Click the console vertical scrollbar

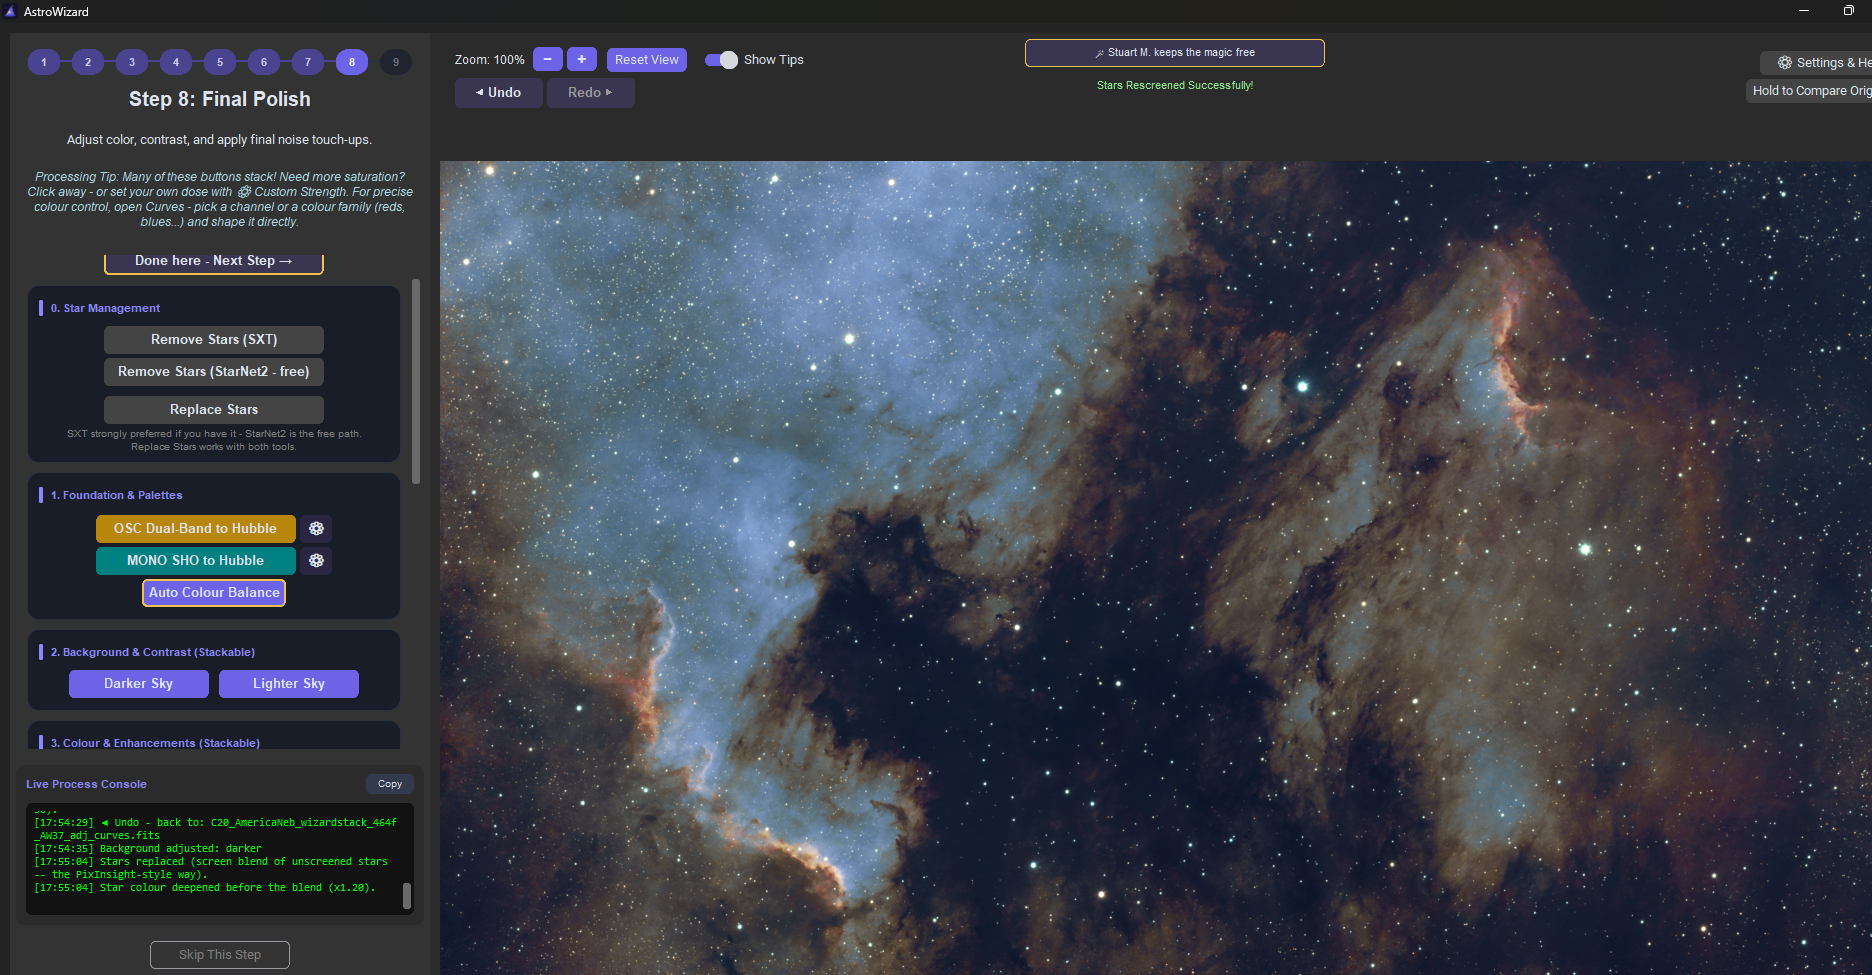[x=407, y=895]
